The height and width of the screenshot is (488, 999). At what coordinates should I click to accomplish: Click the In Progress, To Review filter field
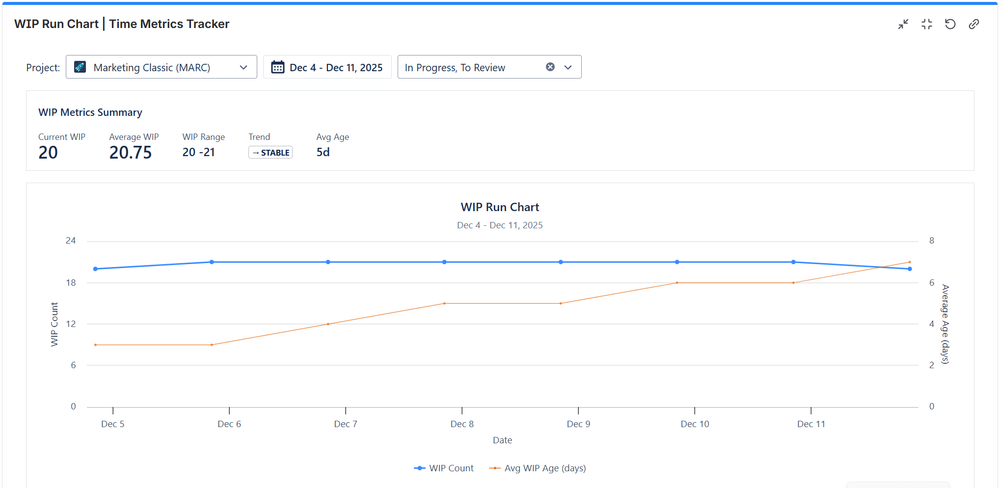click(x=489, y=67)
